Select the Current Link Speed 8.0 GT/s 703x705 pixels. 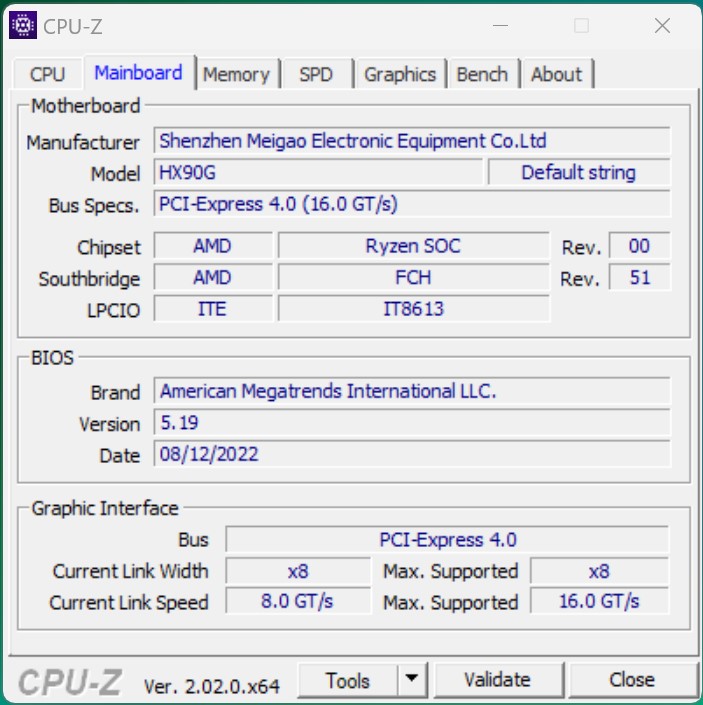[298, 601]
